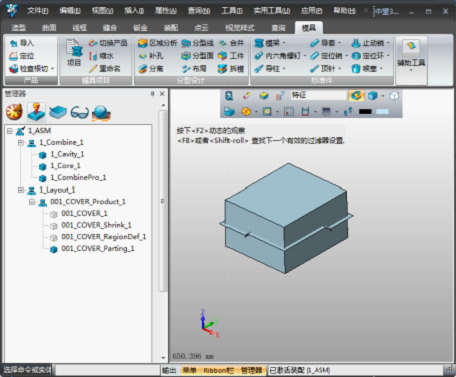Click the 缩水 shrink icon
Screen dimensions: 456x377
click(x=93, y=56)
